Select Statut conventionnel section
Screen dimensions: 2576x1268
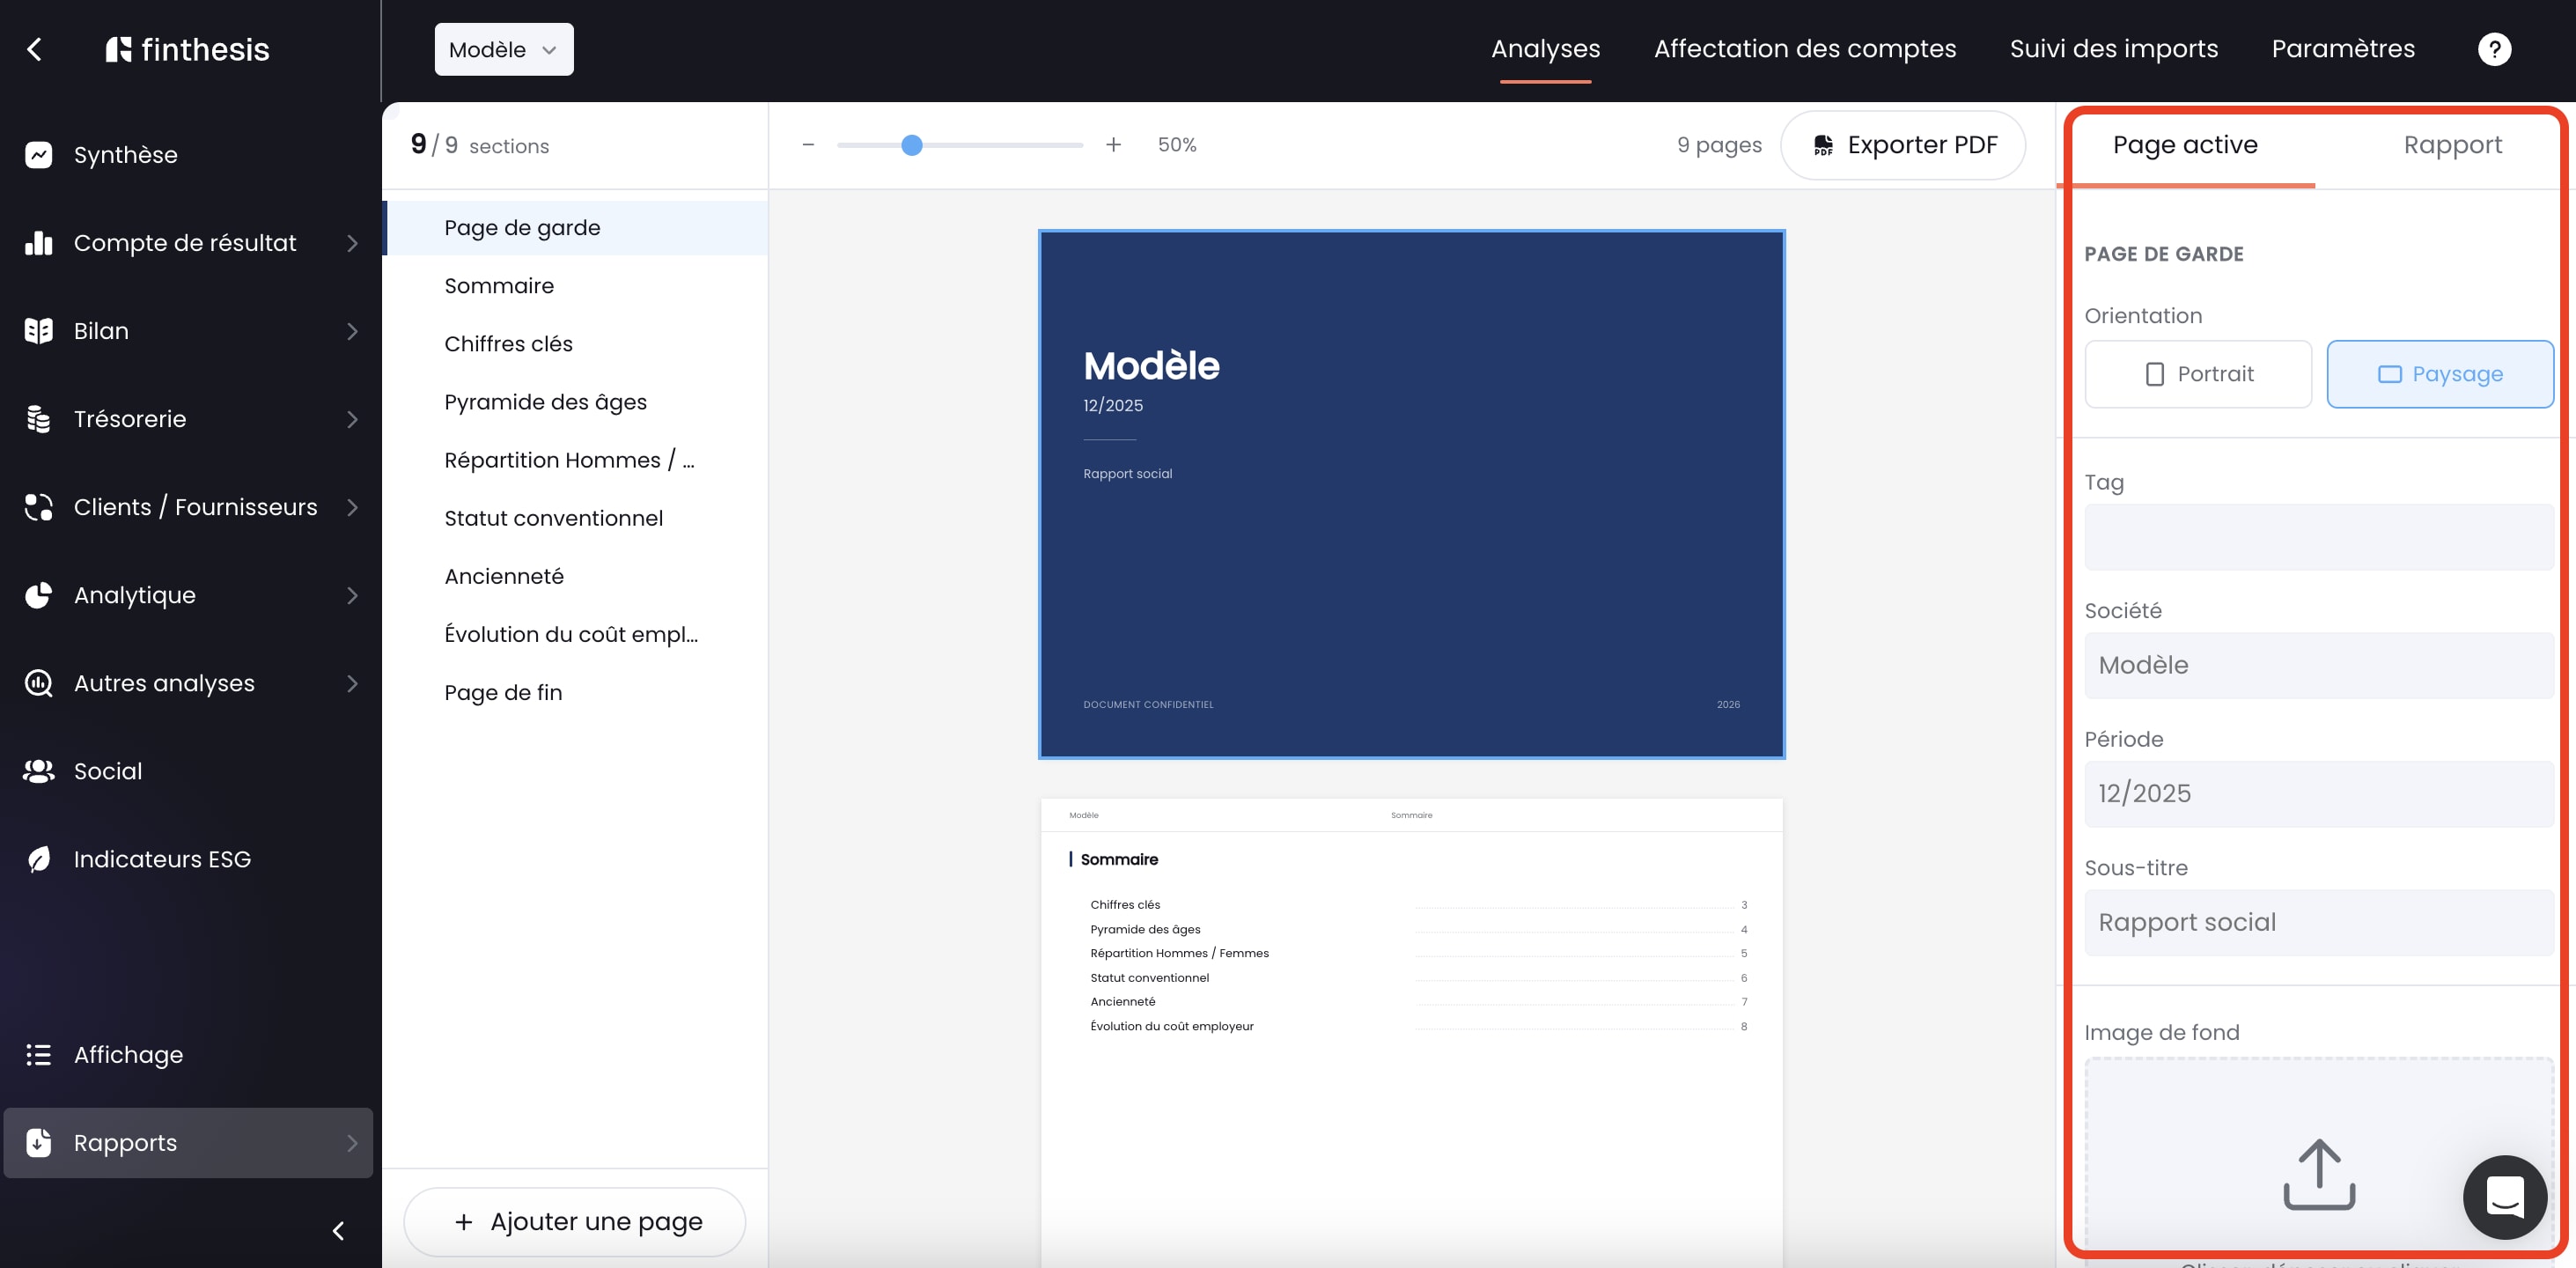[x=576, y=518]
